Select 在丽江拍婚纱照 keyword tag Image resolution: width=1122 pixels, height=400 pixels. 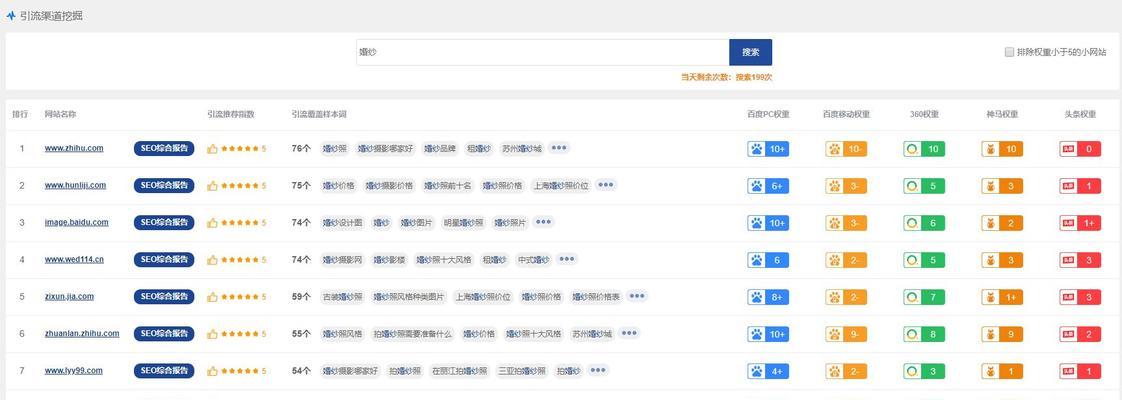click(459, 371)
